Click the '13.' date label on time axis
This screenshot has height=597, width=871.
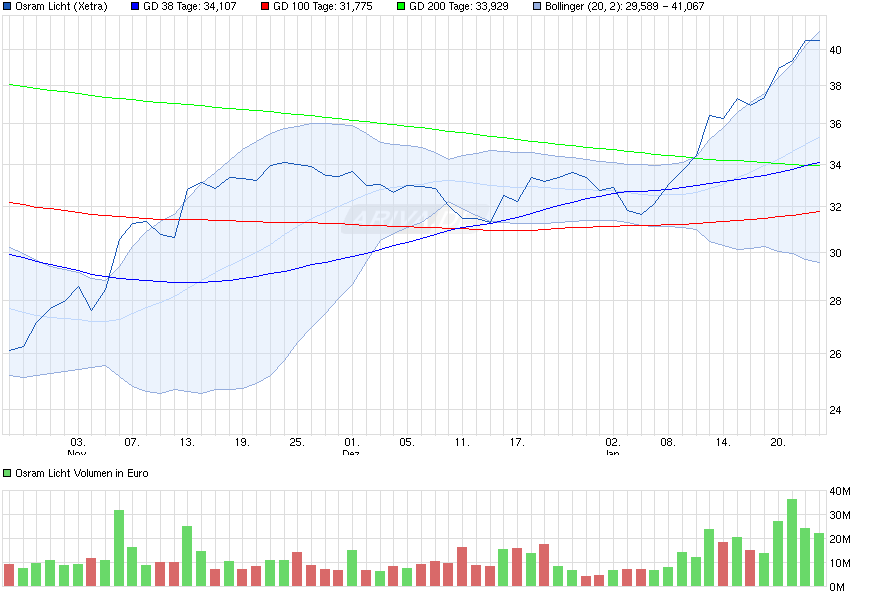[x=187, y=443]
